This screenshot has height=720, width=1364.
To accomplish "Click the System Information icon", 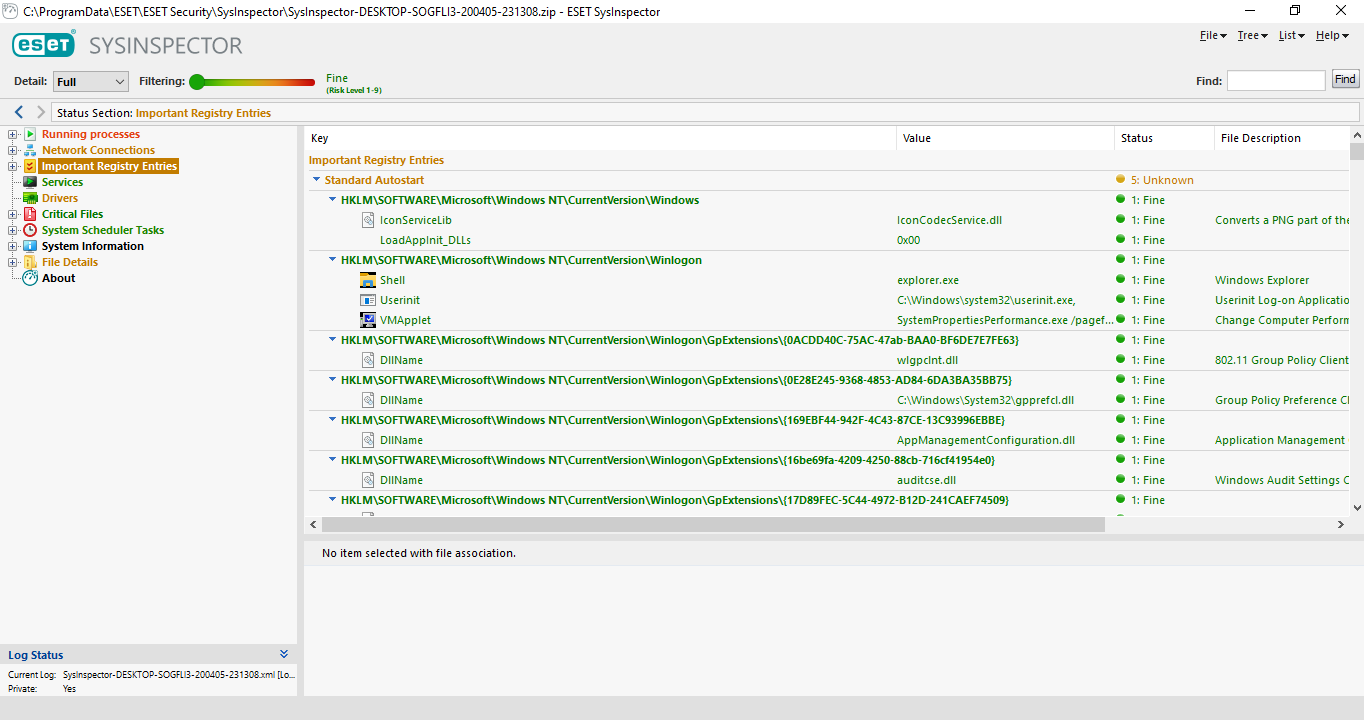I will [30, 246].
